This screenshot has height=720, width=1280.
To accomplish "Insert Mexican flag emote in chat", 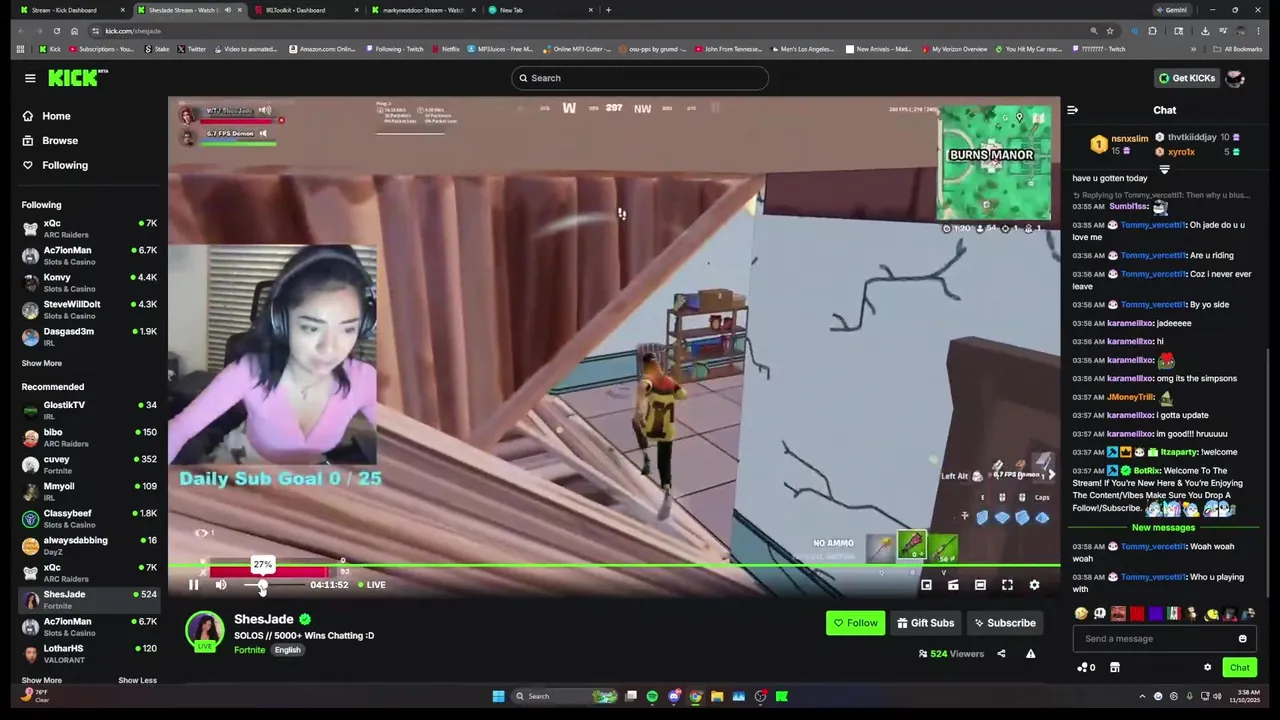I will 1174,614.
